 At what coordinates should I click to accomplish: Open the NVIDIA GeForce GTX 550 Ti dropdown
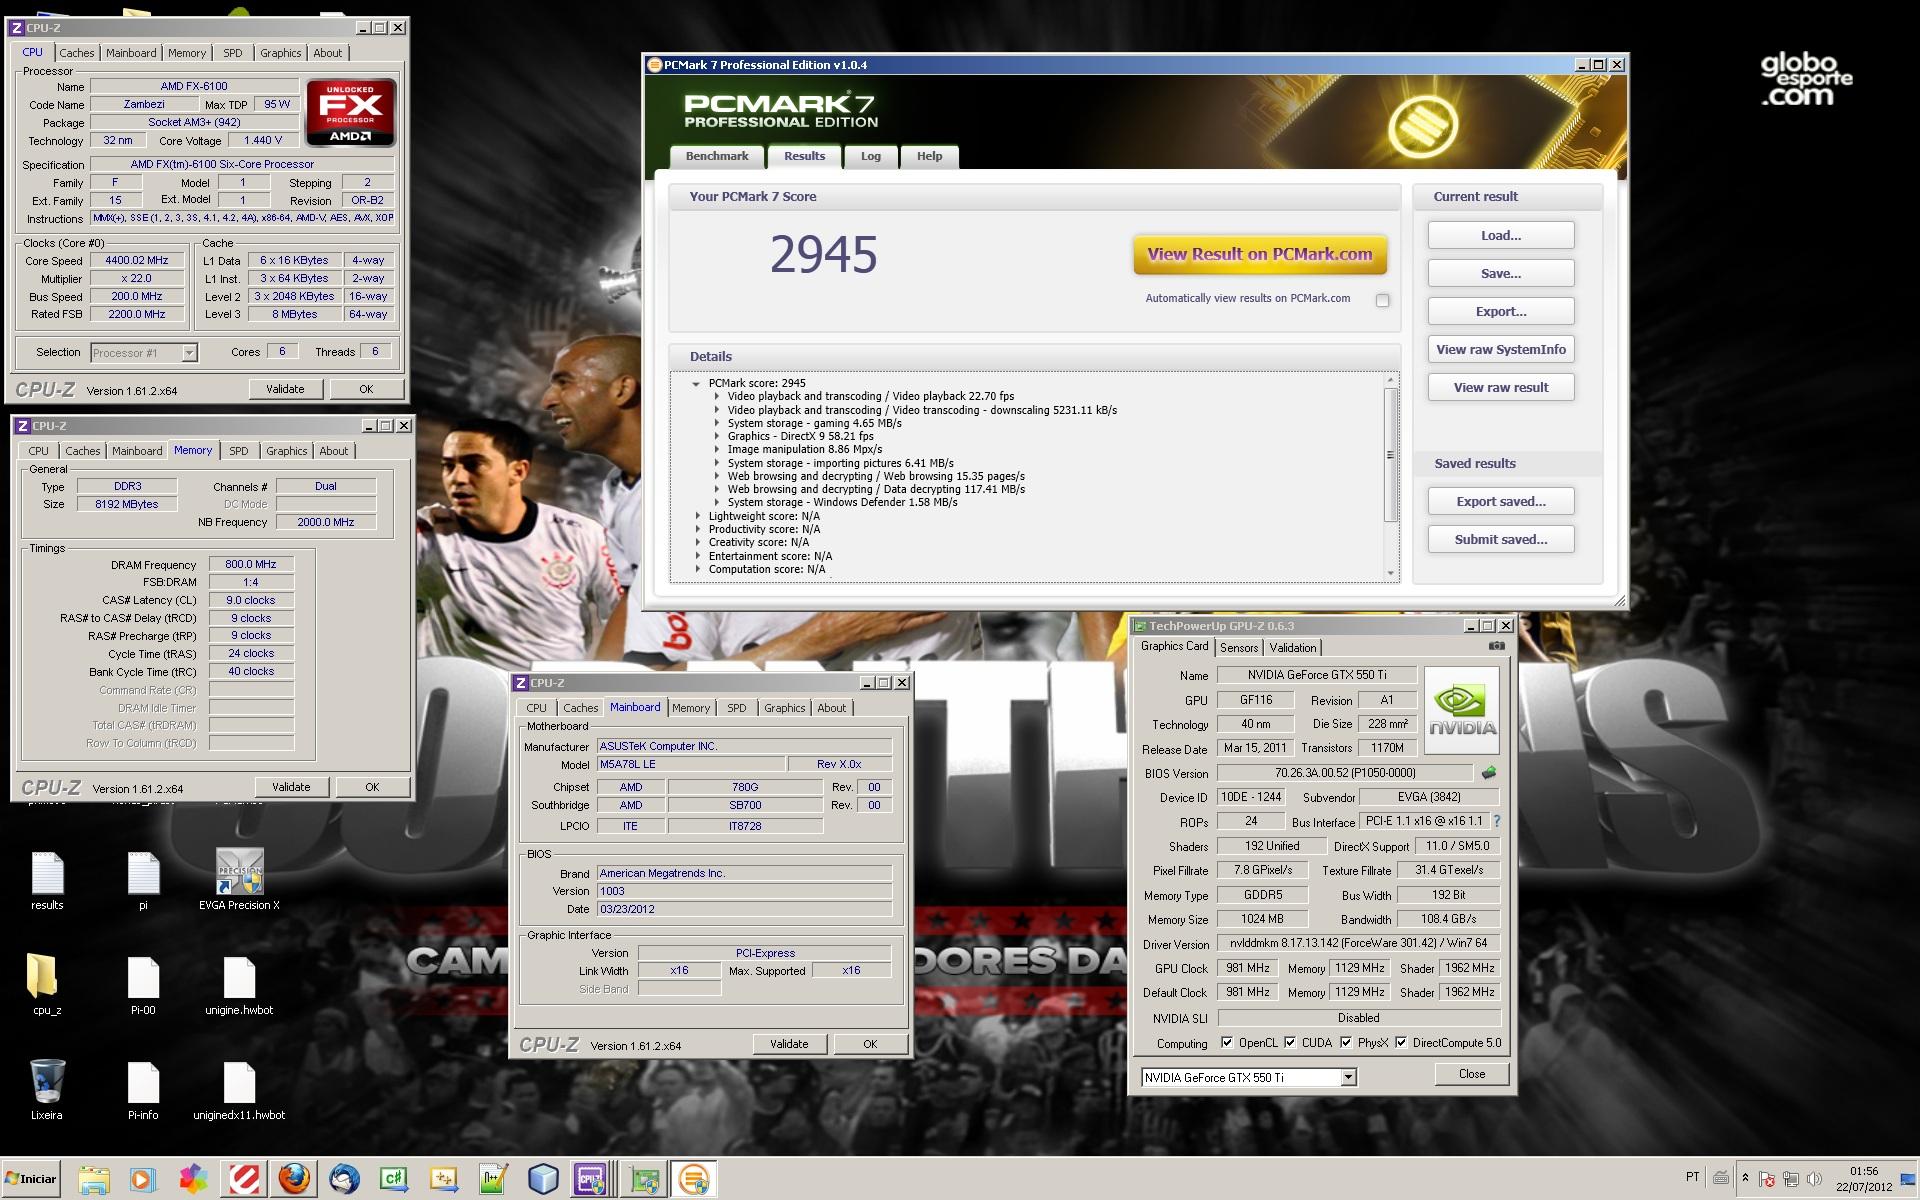tap(1348, 1077)
